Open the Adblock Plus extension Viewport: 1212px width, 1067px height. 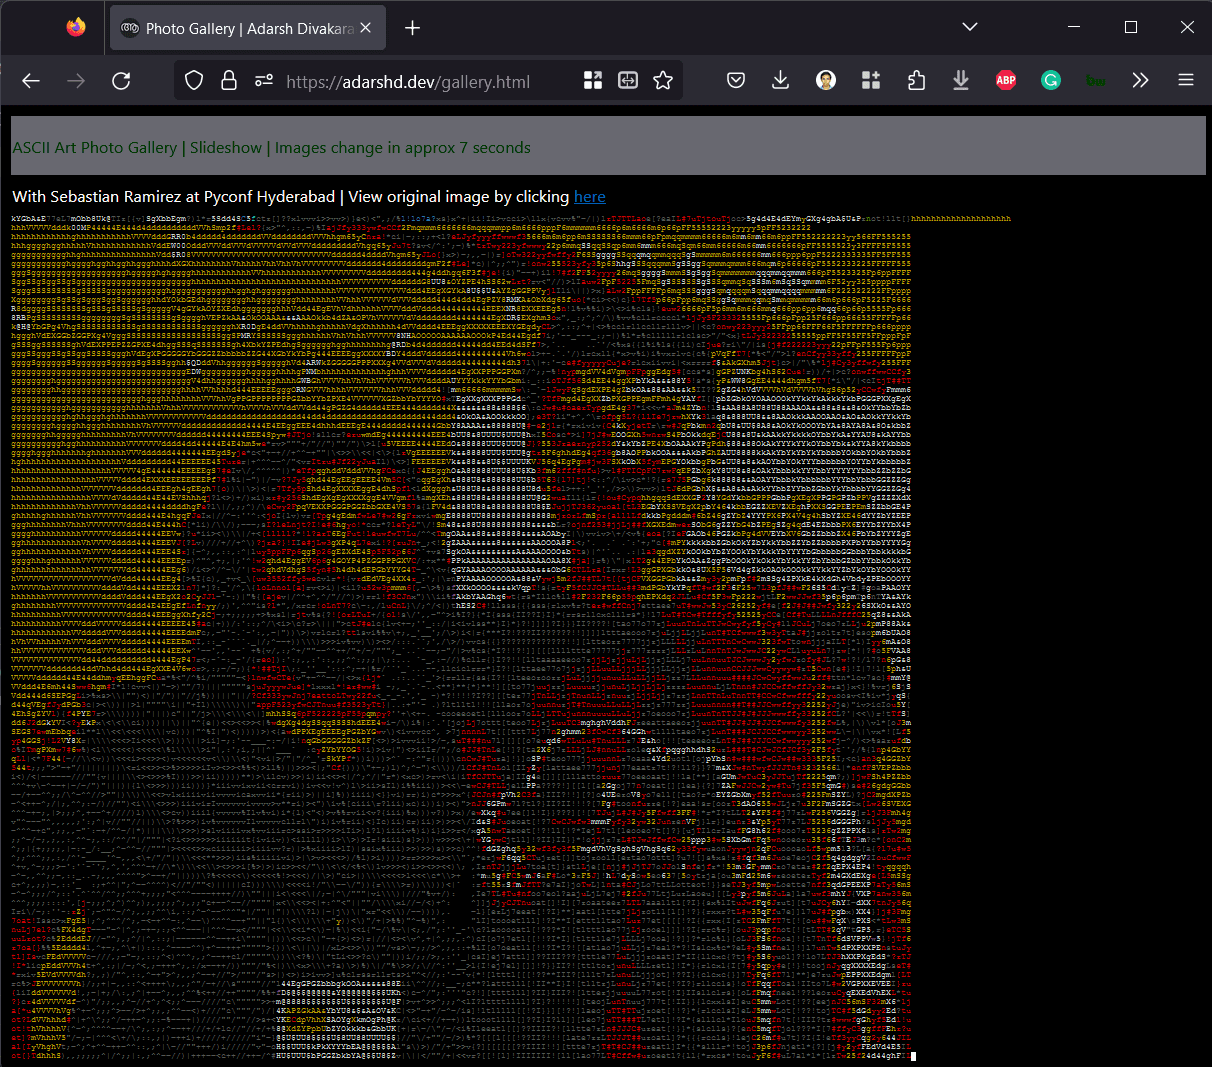click(1006, 81)
